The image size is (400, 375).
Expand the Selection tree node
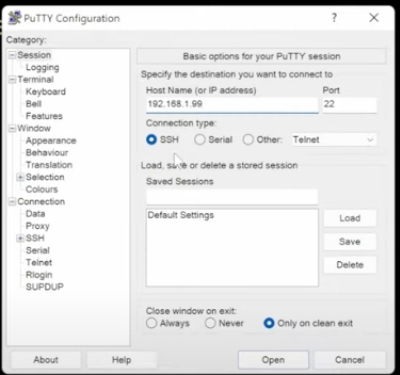20,177
